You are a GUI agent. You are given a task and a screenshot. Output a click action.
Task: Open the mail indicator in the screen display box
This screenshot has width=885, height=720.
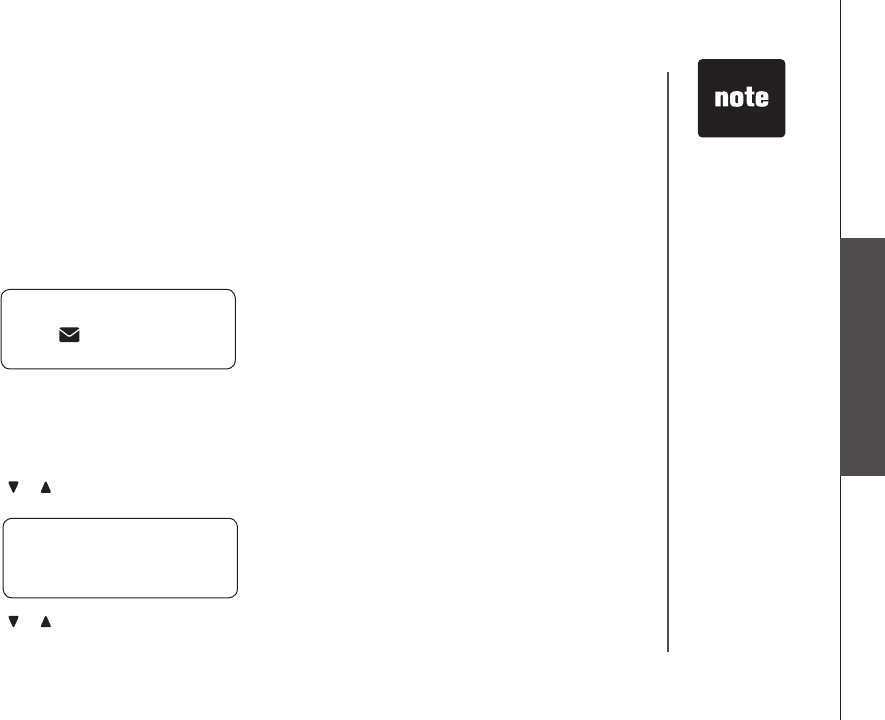tap(69, 338)
